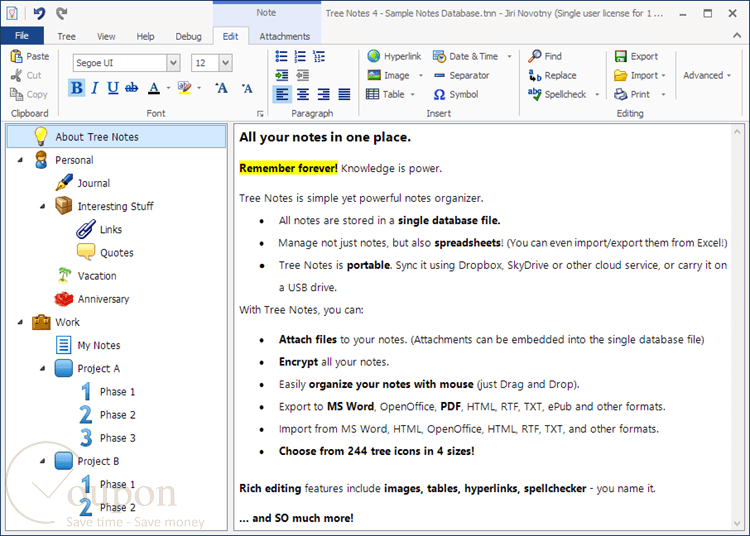Apply the multilevel list format
The width and height of the screenshot is (750, 536).
coord(319,56)
